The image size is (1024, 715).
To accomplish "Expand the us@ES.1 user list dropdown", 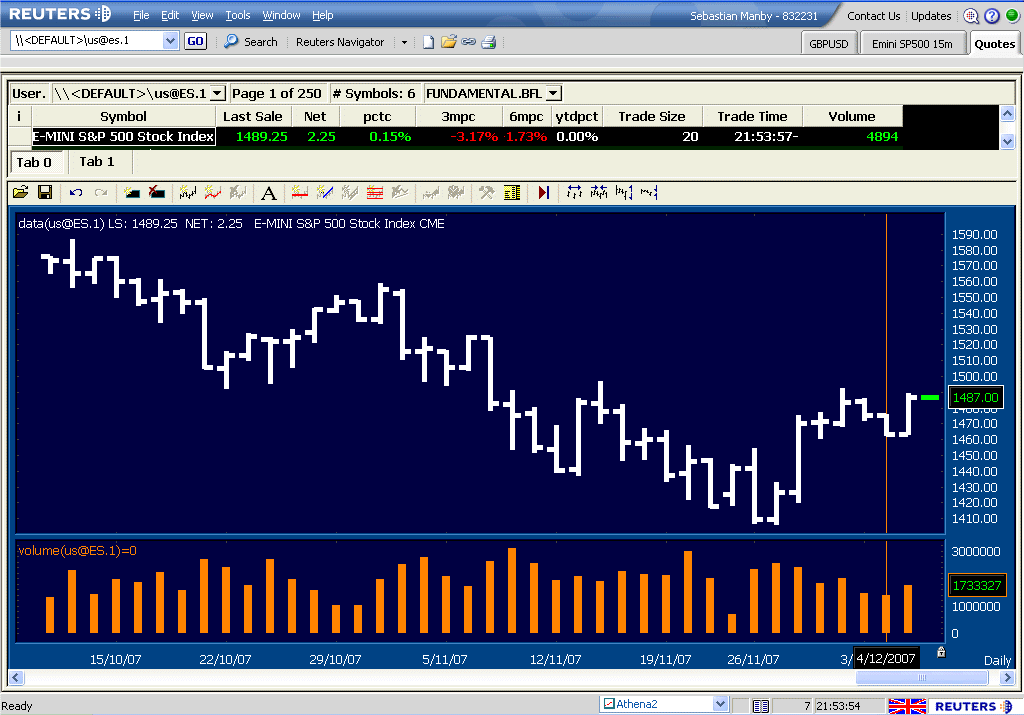I will [x=218, y=93].
